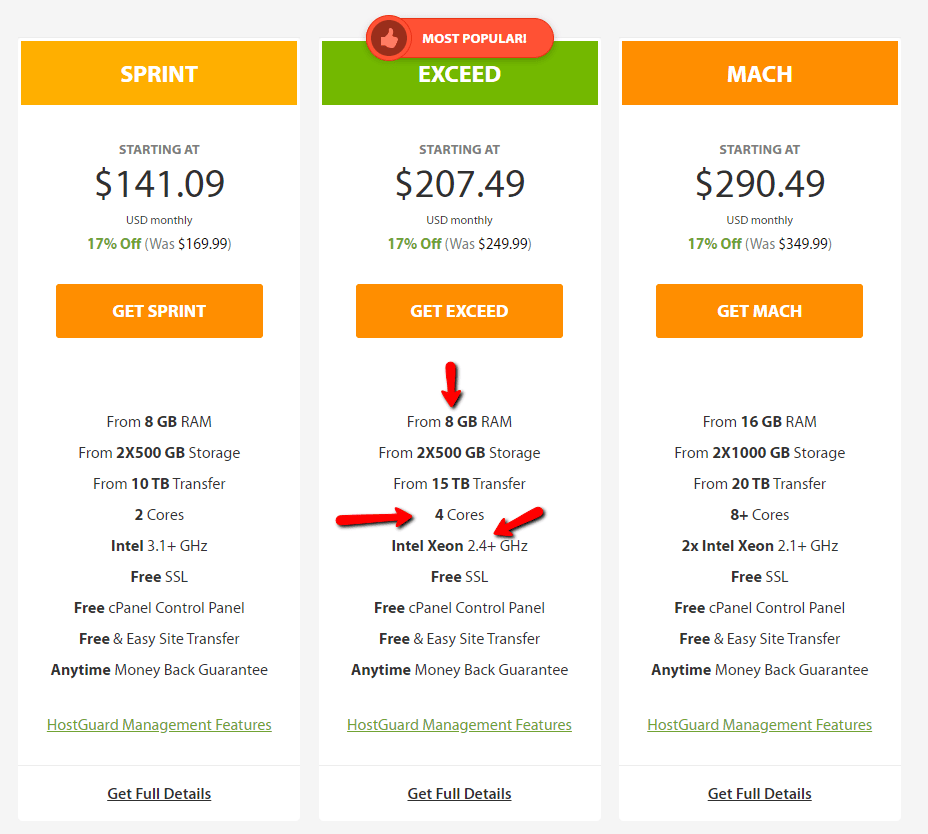Click the red arrow above 8 GB RAM
The image size is (928, 834).
452,383
